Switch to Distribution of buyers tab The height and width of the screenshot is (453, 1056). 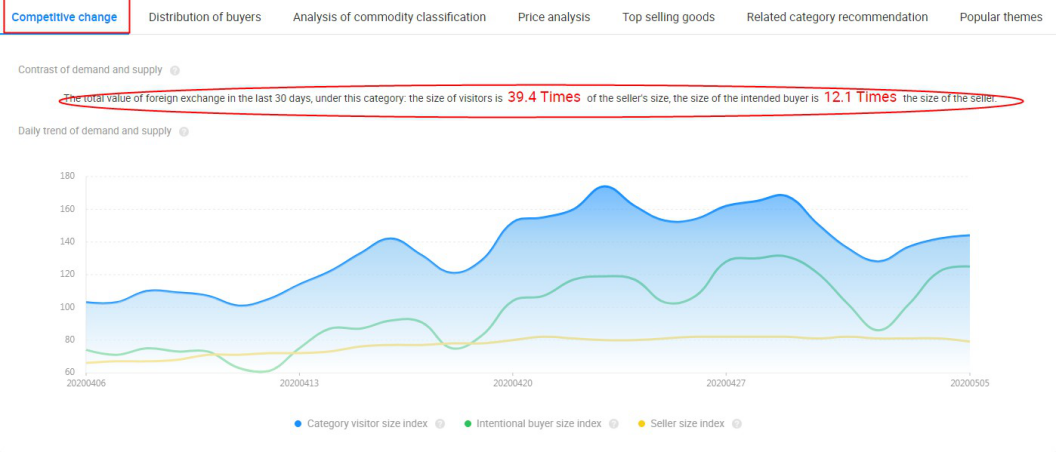pos(205,17)
